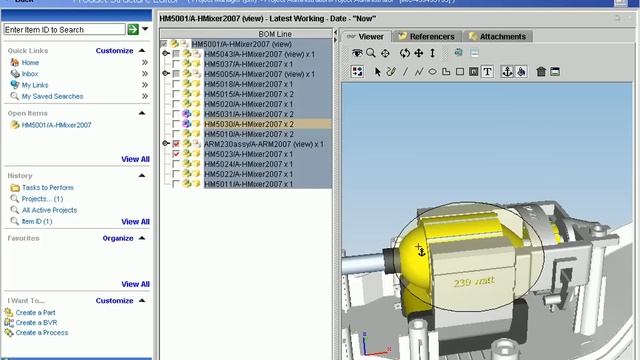Collapse the Favorites section
This screenshot has height=360, width=640.
click(x=142, y=238)
